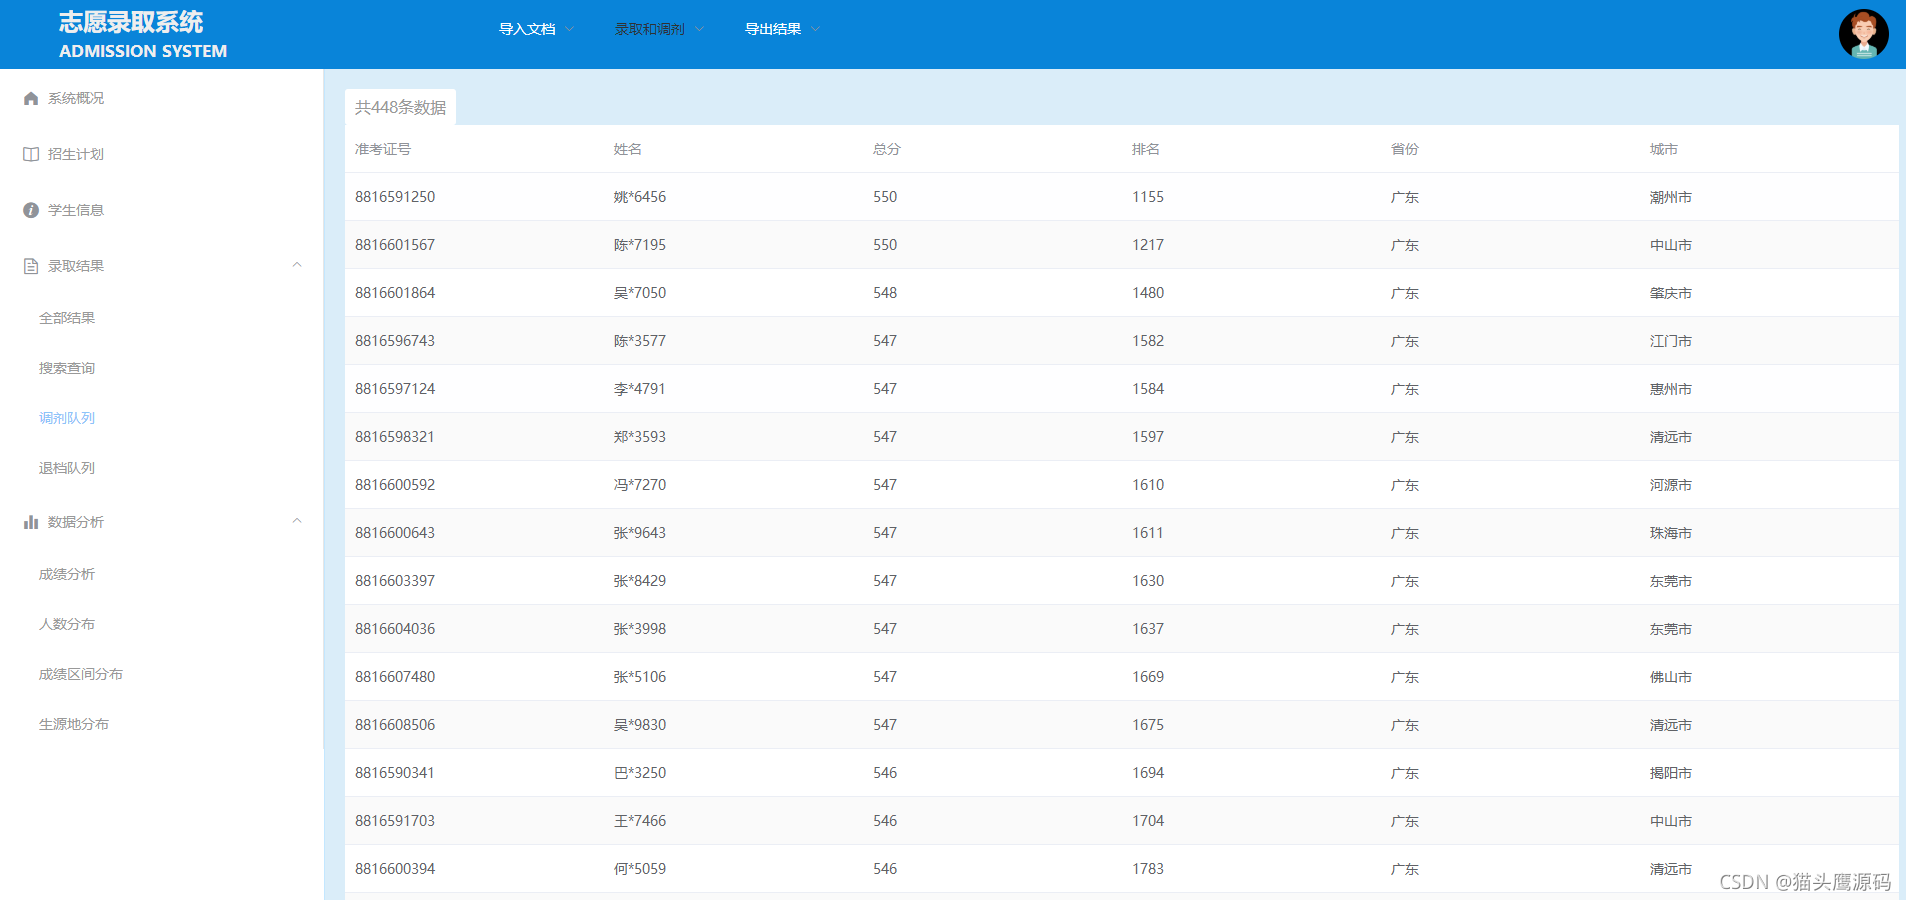Collapse the 录取结果 submenu chevron

point(297,265)
